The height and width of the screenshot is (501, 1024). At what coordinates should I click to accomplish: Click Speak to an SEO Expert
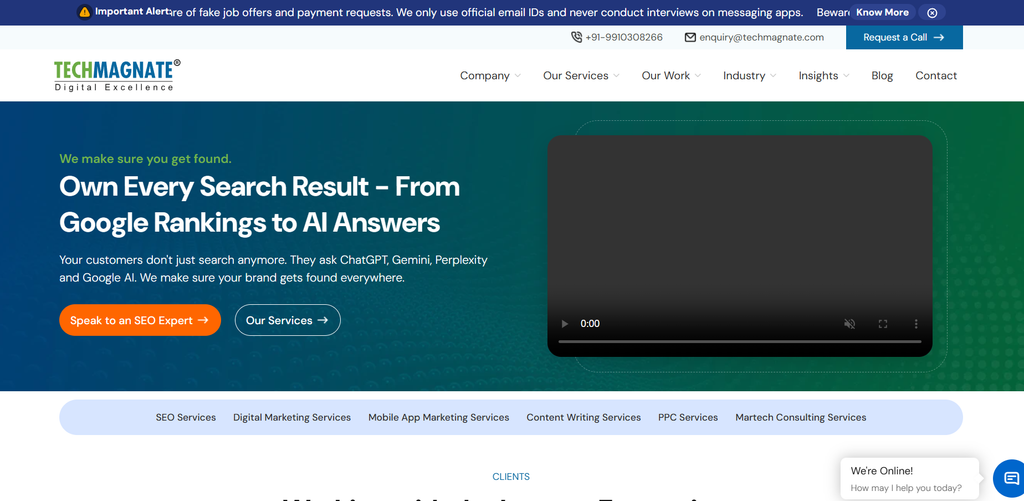140,320
